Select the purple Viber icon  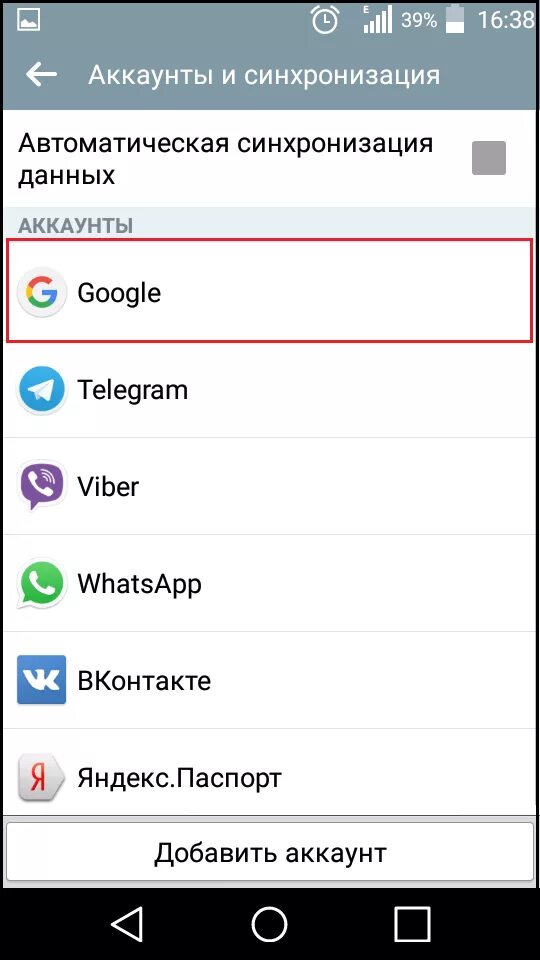point(42,486)
